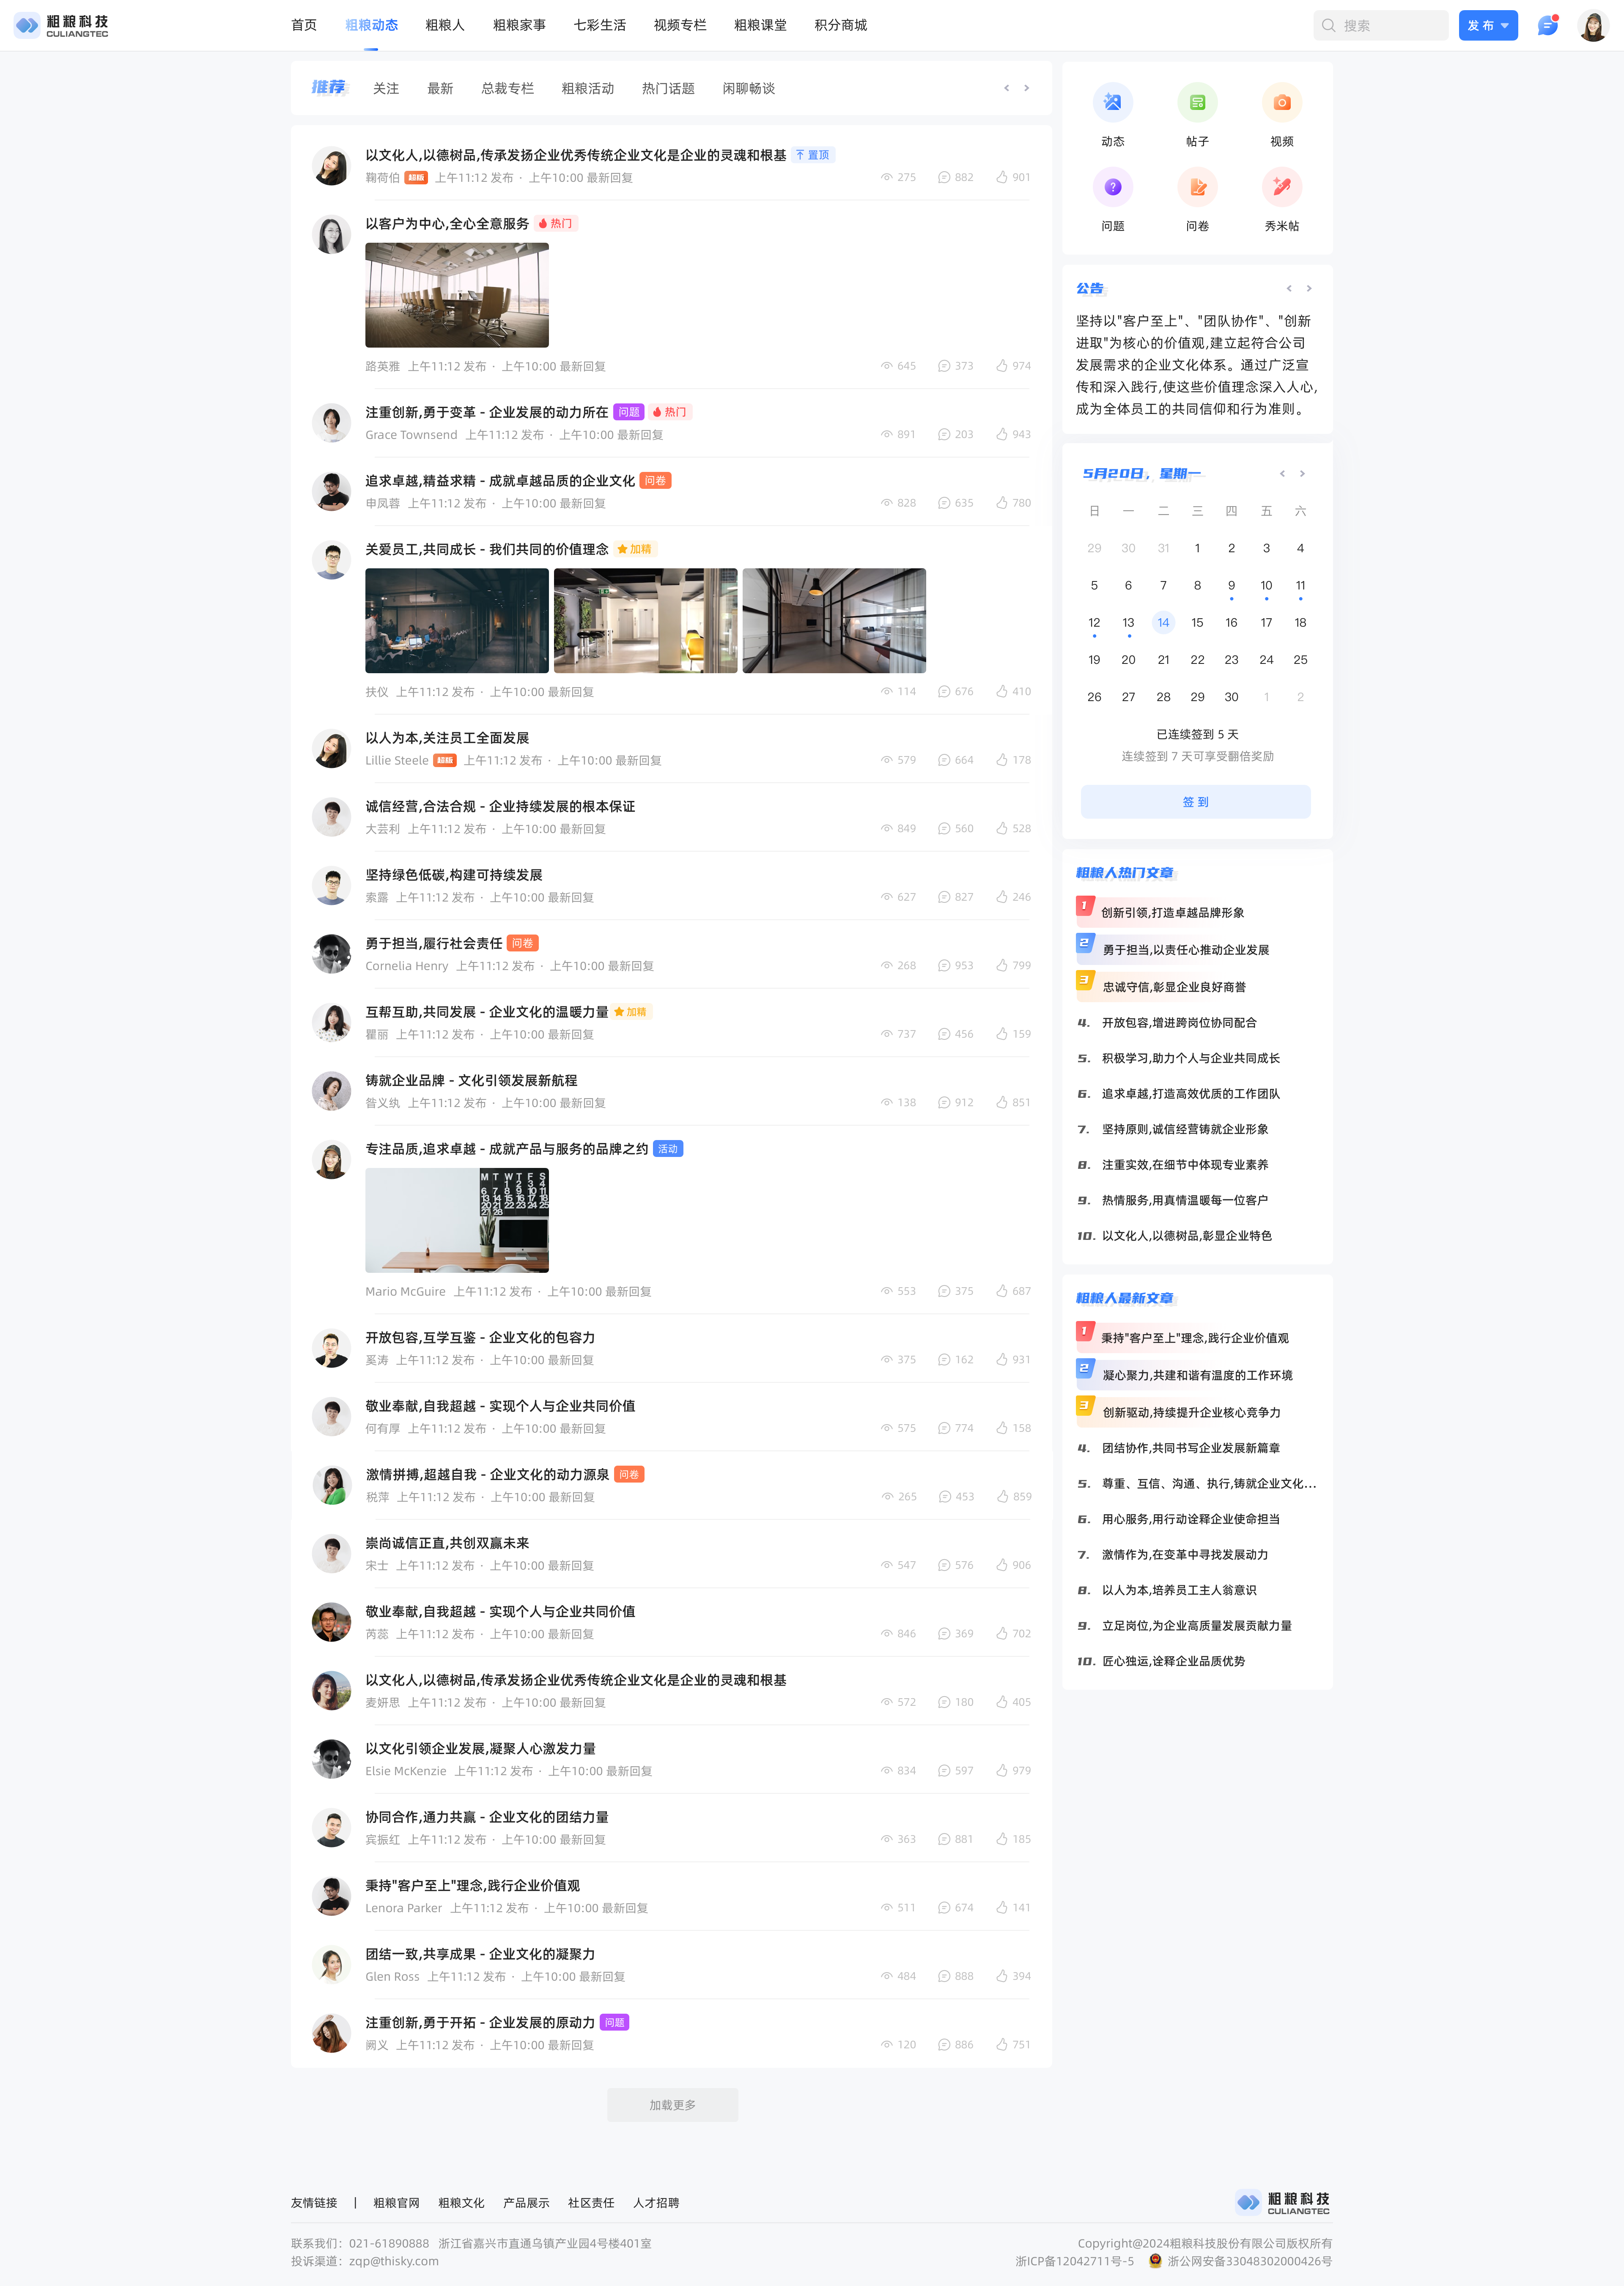Open the conference room photo thumbnail
Image resolution: width=1624 pixels, height=2286 pixels.
click(457, 295)
